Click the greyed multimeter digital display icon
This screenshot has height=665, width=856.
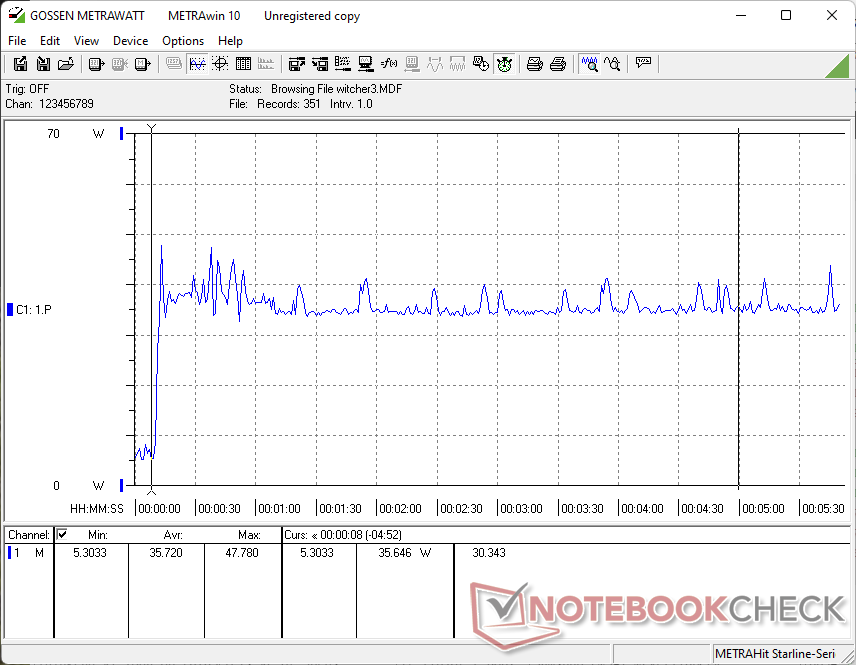tap(174, 64)
